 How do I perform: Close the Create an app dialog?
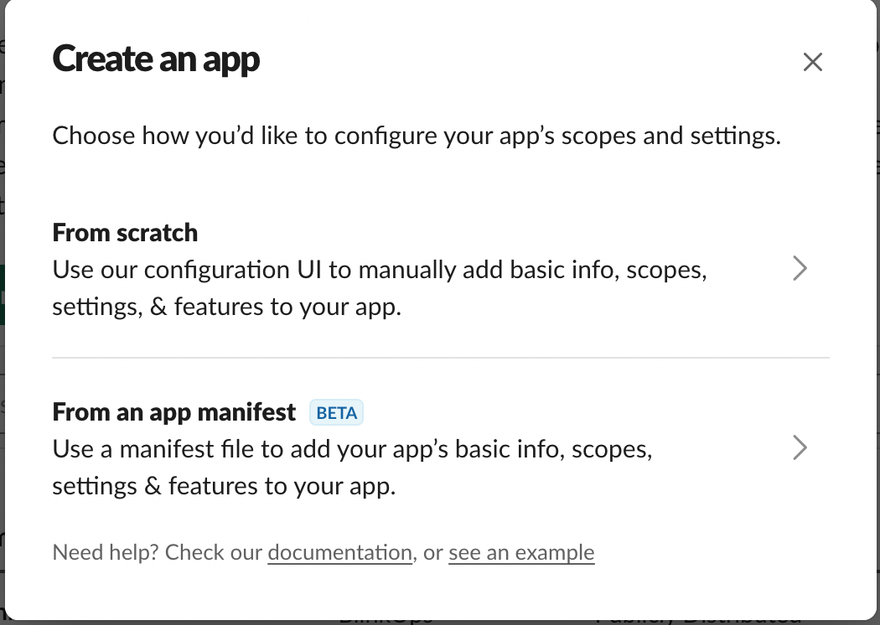[x=812, y=62]
